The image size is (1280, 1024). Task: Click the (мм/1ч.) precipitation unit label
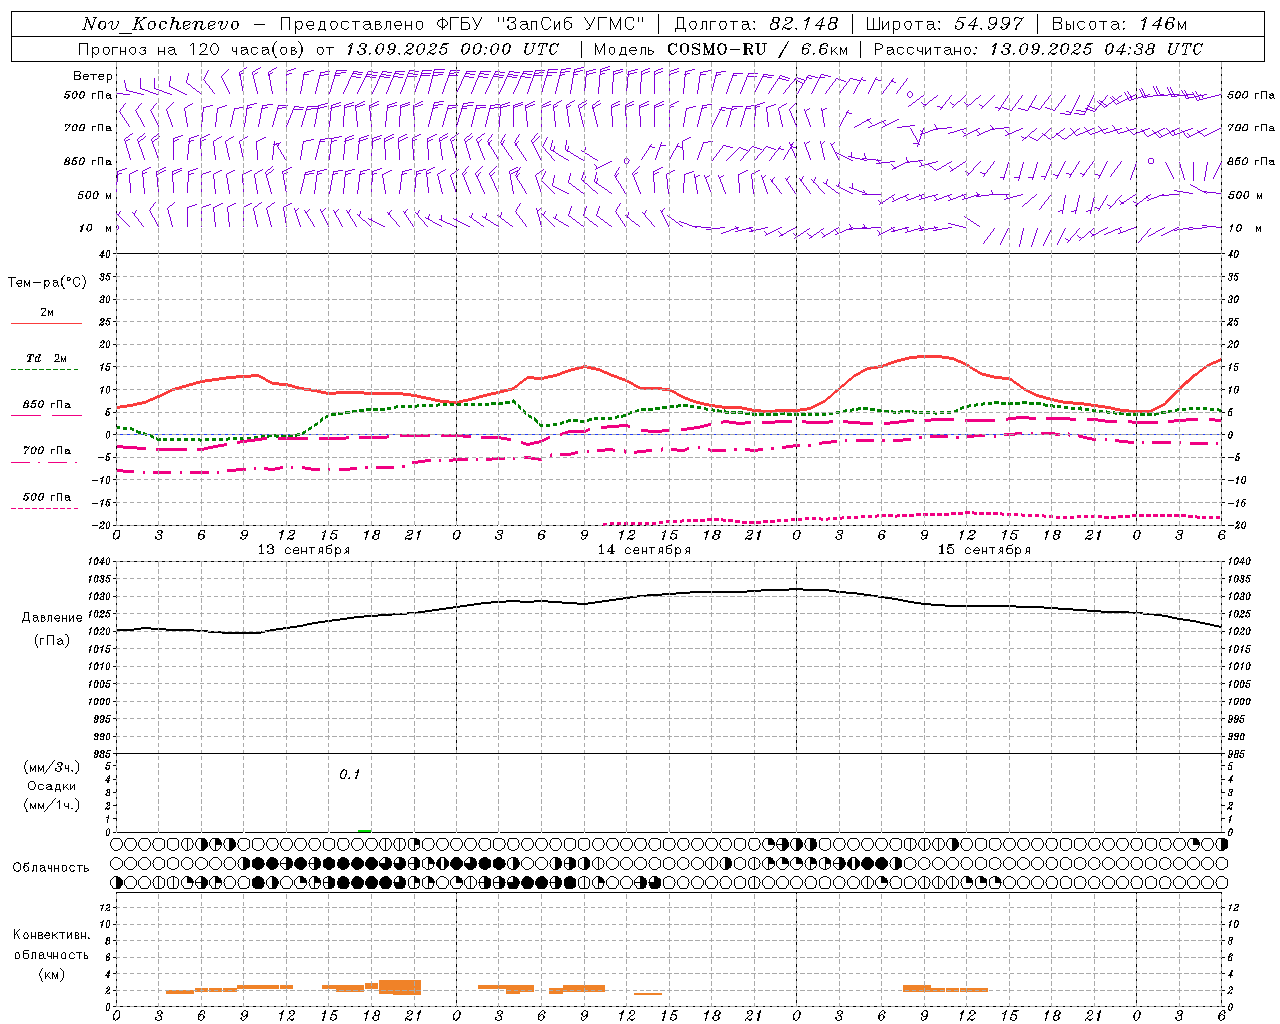pos(52,805)
